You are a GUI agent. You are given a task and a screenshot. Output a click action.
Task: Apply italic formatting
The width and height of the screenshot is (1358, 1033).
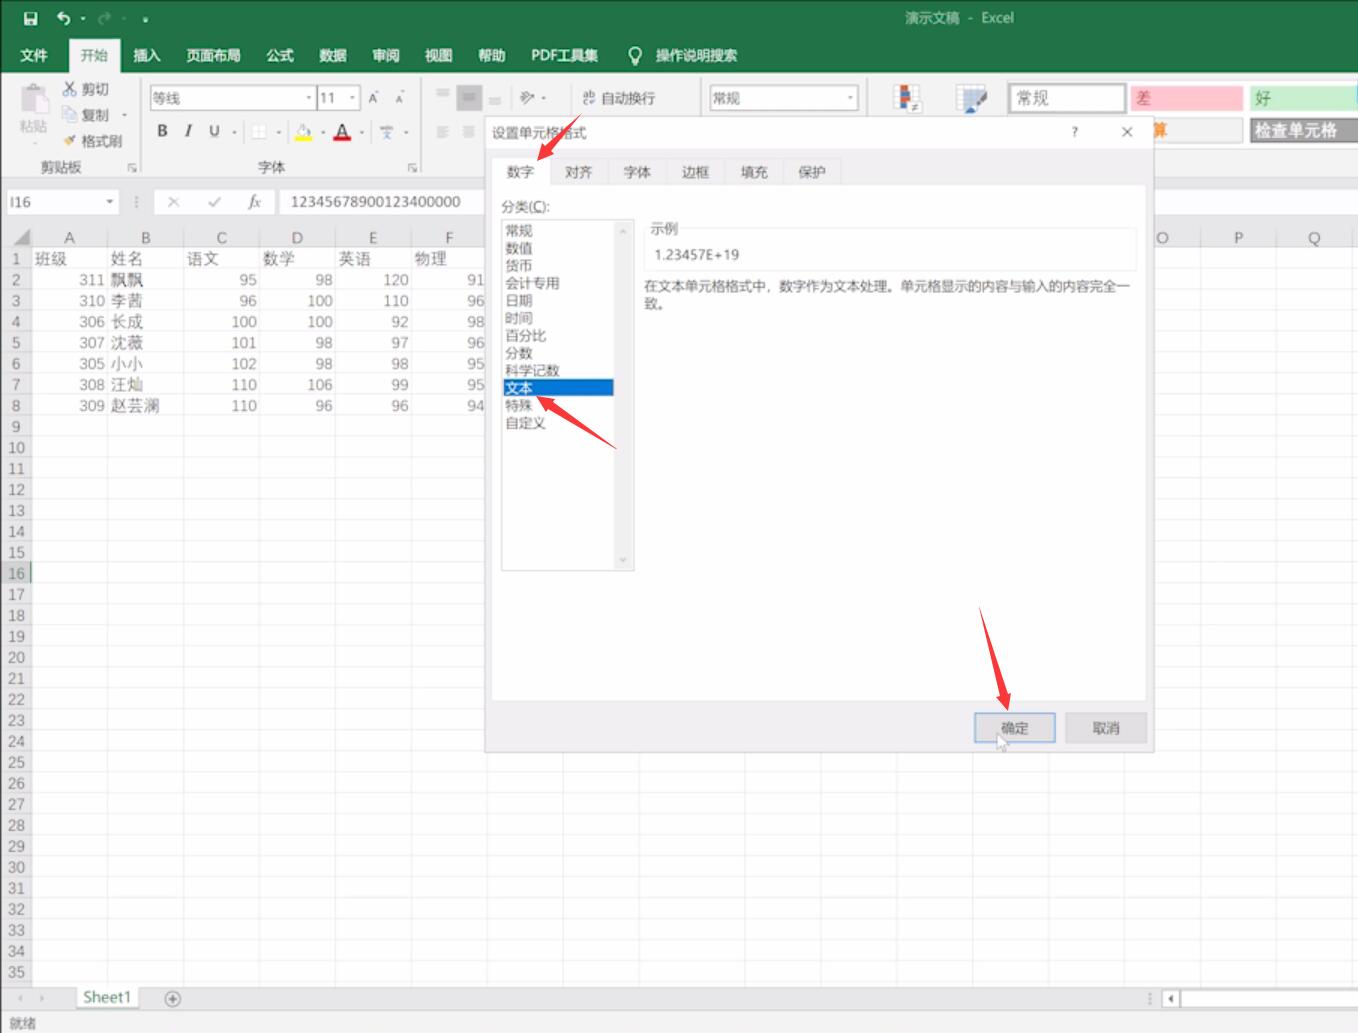point(188,131)
